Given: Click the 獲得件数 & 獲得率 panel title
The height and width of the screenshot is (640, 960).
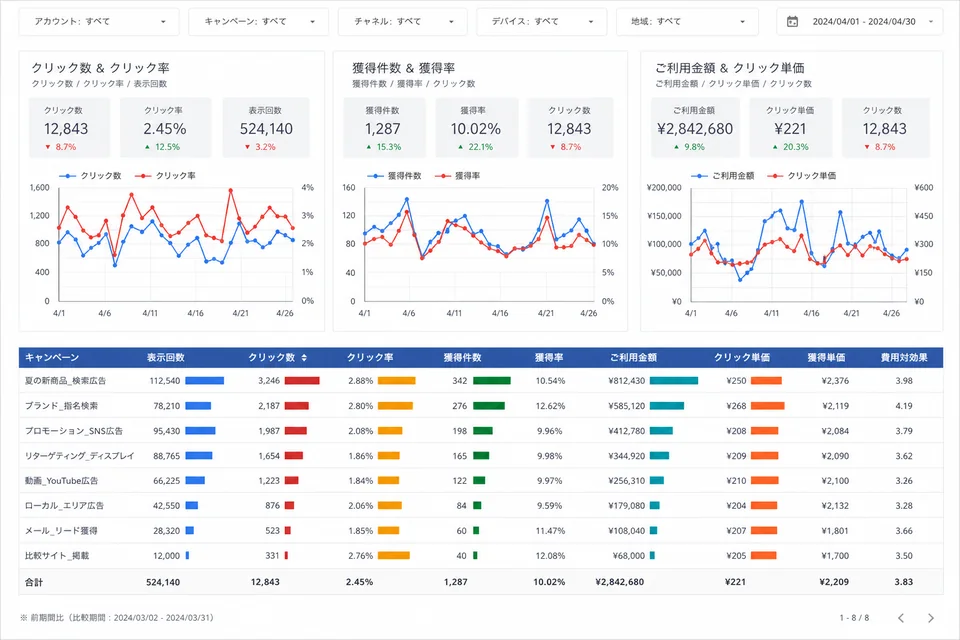Looking at the screenshot, I should 403,68.
